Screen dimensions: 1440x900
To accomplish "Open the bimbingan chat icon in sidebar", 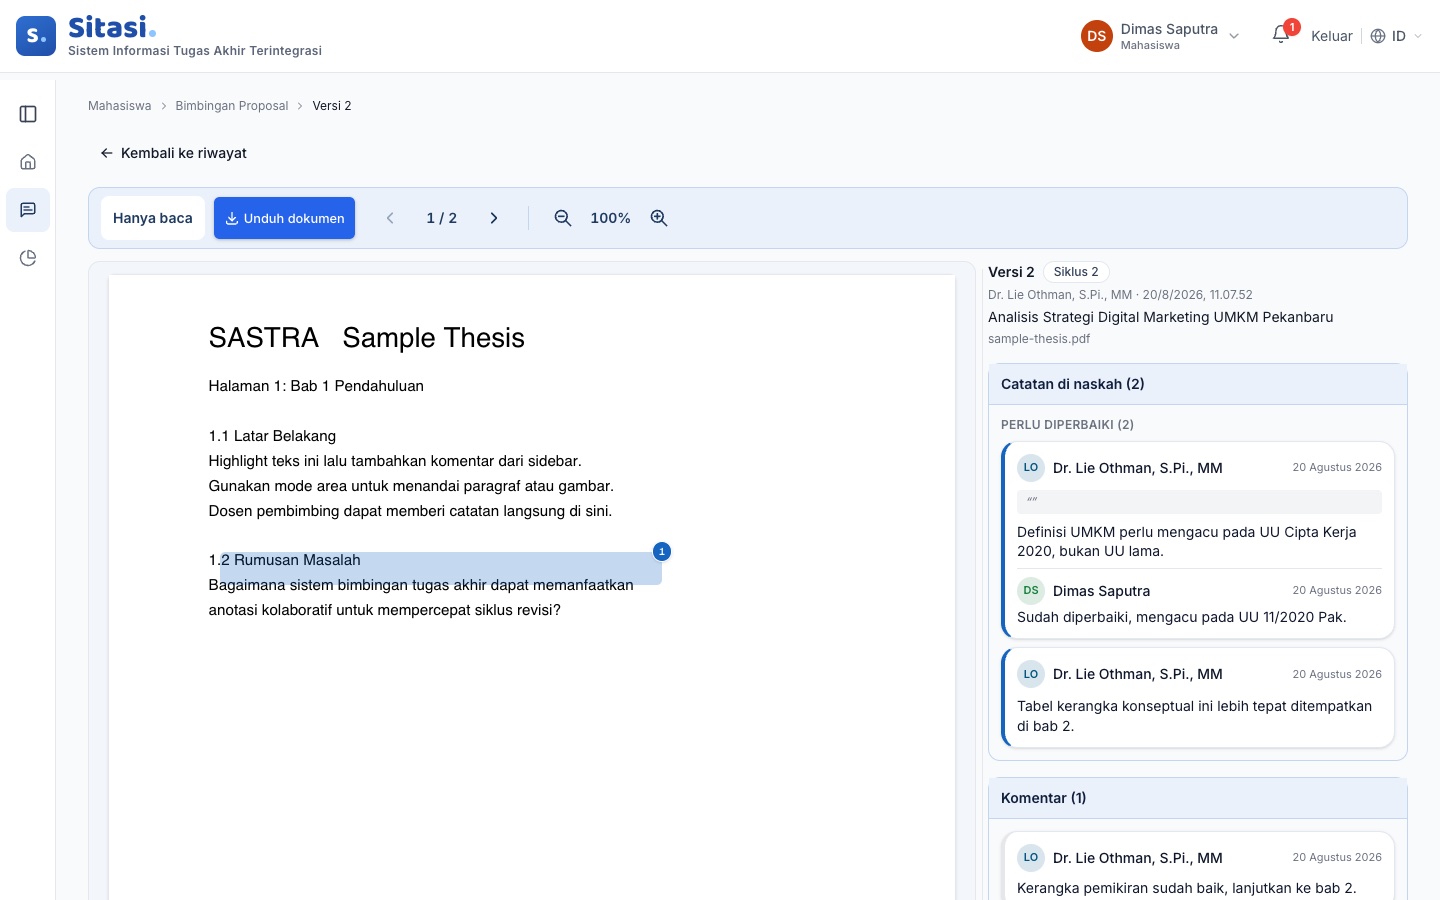I will 28,210.
